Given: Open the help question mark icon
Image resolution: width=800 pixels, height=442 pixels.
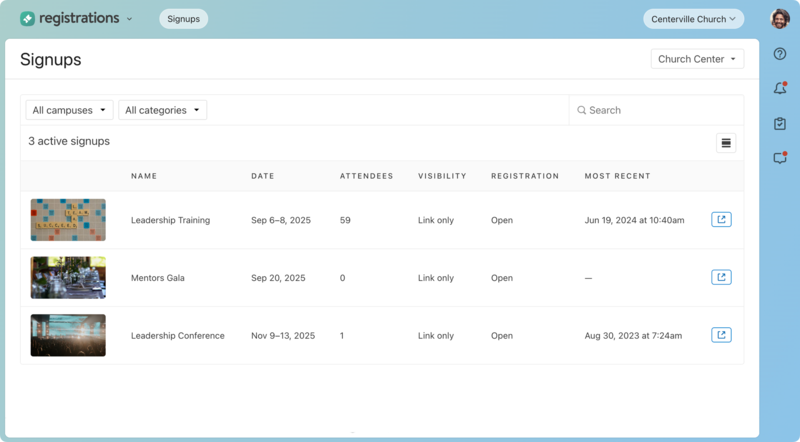Looking at the screenshot, I should [780, 54].
